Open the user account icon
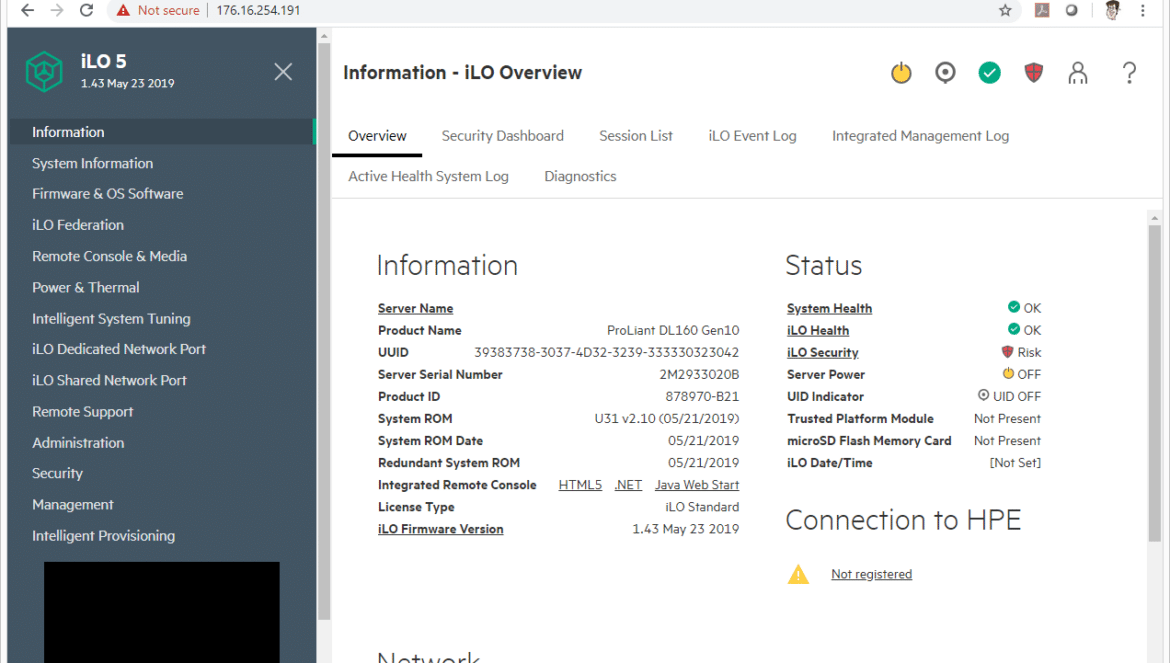The image size is (1170, 663). click(1077, 72)
